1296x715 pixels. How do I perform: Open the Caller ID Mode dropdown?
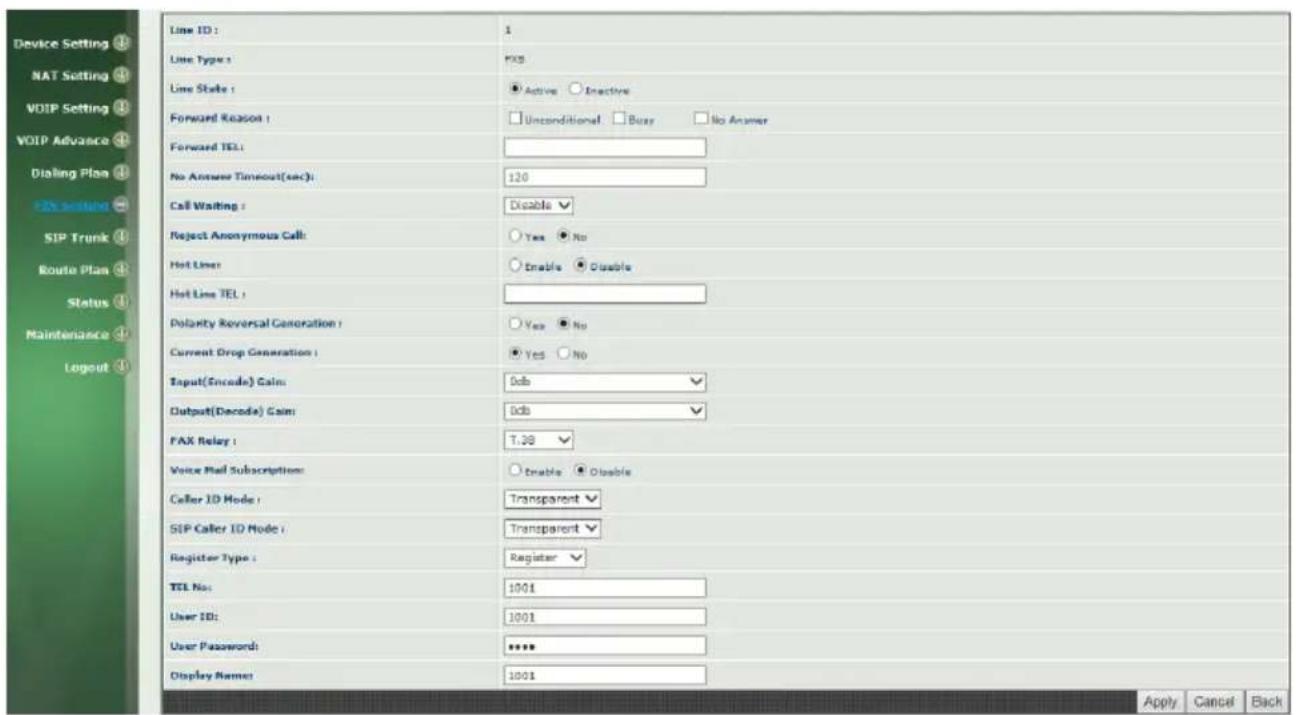coord(553,499)
